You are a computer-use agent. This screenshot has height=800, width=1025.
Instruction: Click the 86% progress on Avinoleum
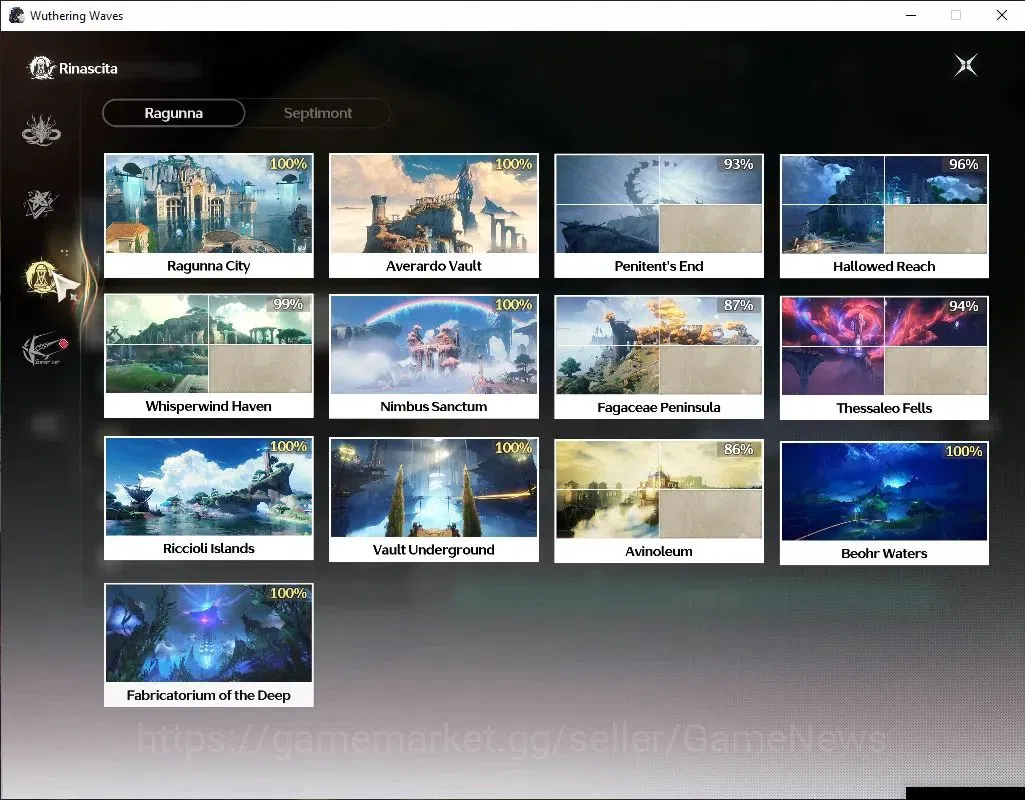(738, 449)
